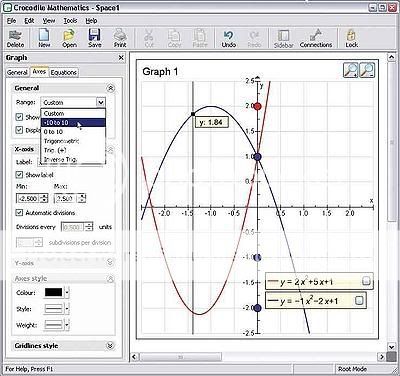Viewport: 400px width, 376px height.
Task: Open the Edit menu
Action: click(29, 21)
